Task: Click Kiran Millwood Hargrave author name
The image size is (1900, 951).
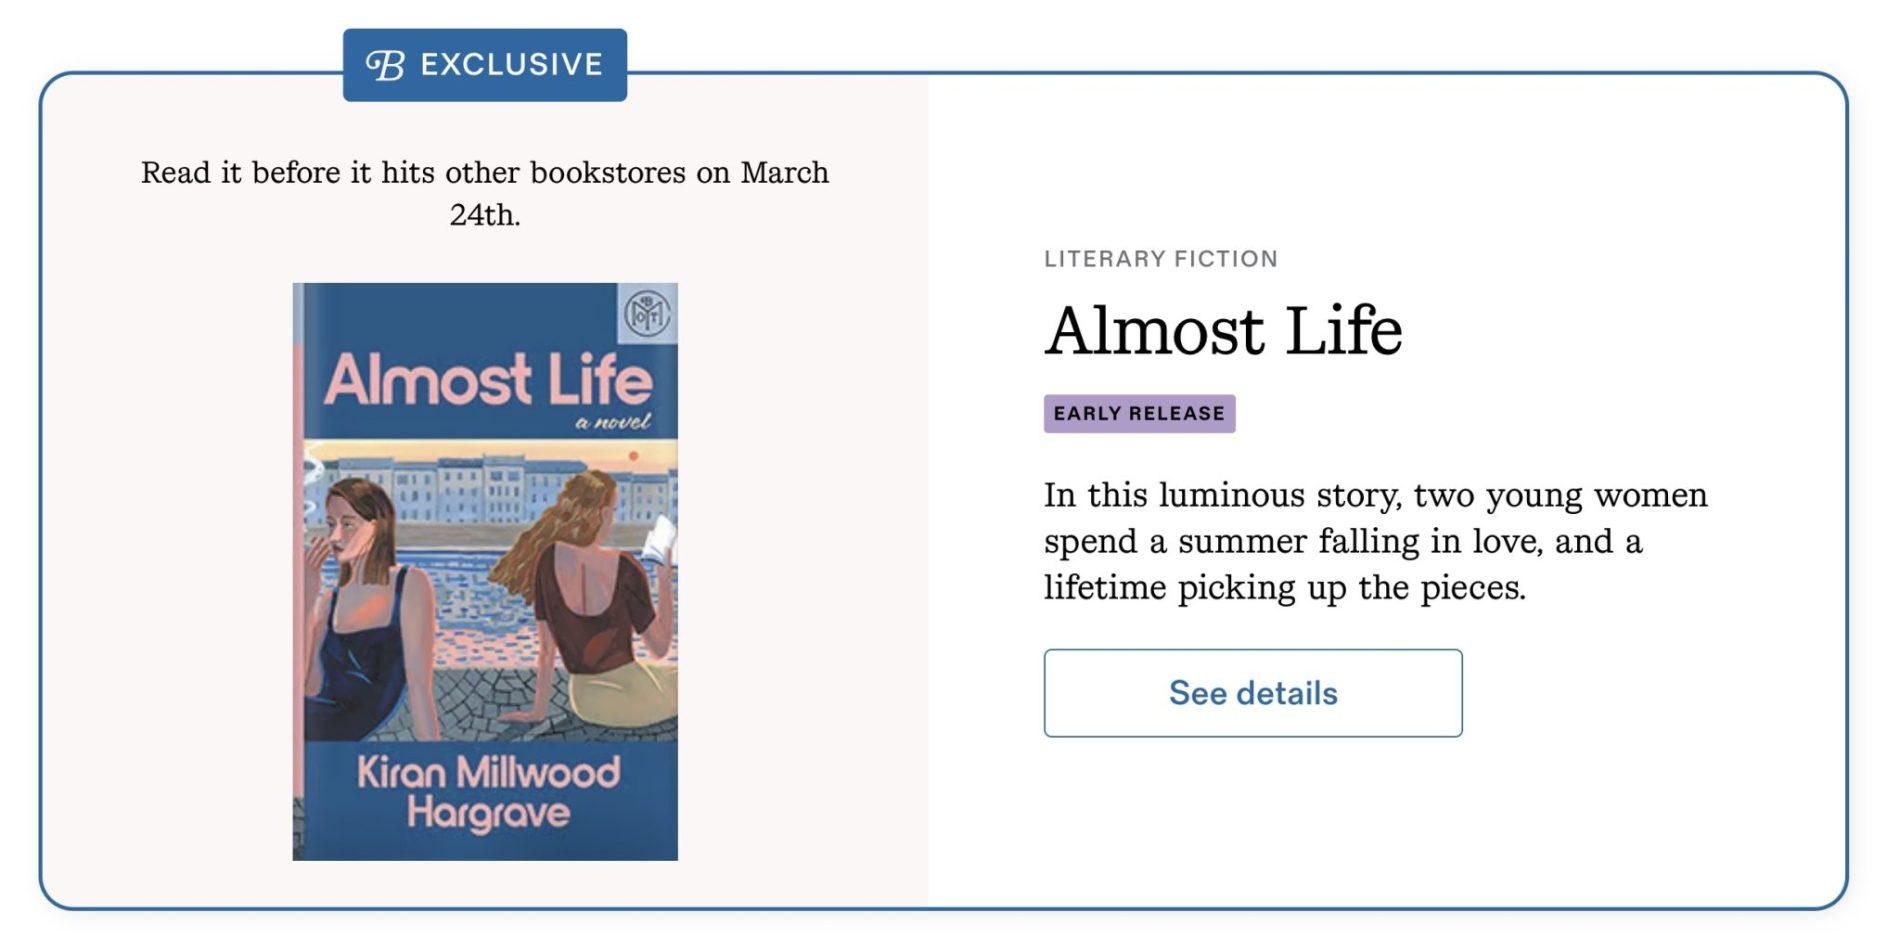Action: (488, 792)
